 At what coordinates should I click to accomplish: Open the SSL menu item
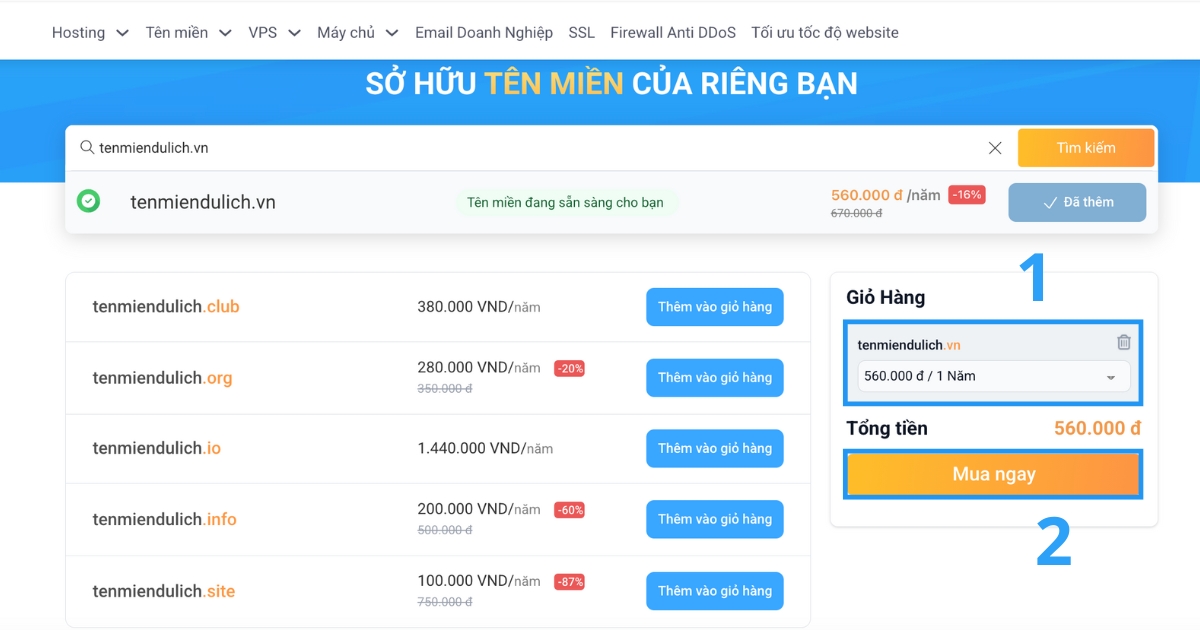click(x=581, y=32)
